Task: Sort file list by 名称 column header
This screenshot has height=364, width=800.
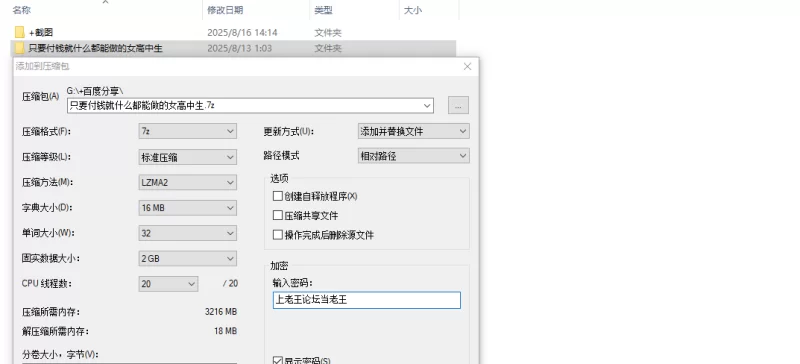Action: [21, 10]
